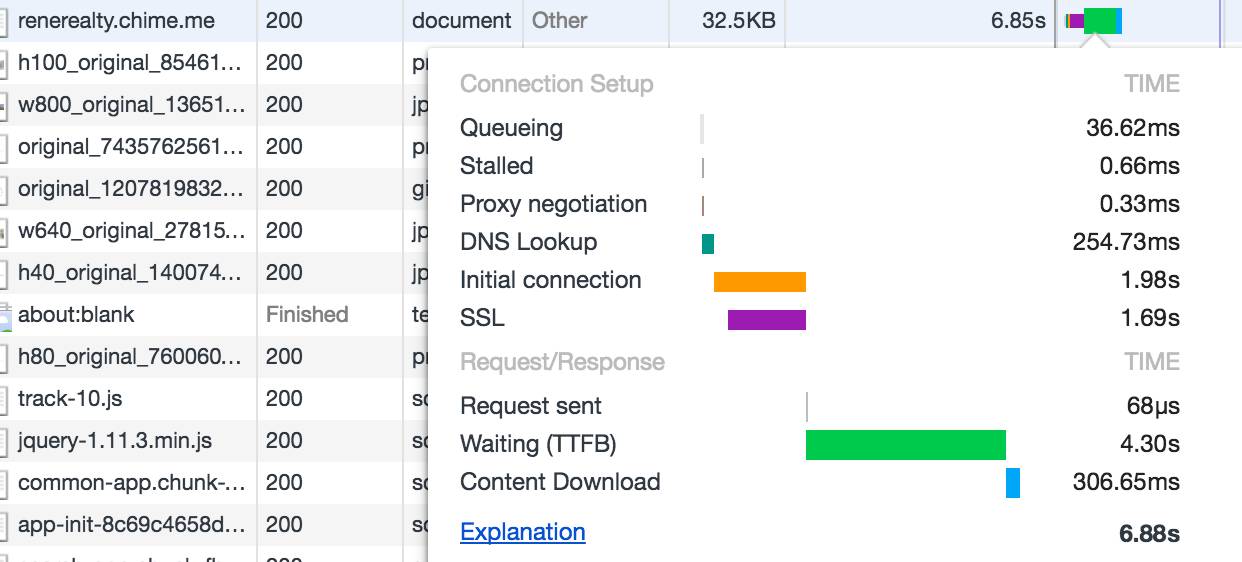
Task: Click the image icon beside w800_original file
Action: pyautogui.click(x=4, y=105)
